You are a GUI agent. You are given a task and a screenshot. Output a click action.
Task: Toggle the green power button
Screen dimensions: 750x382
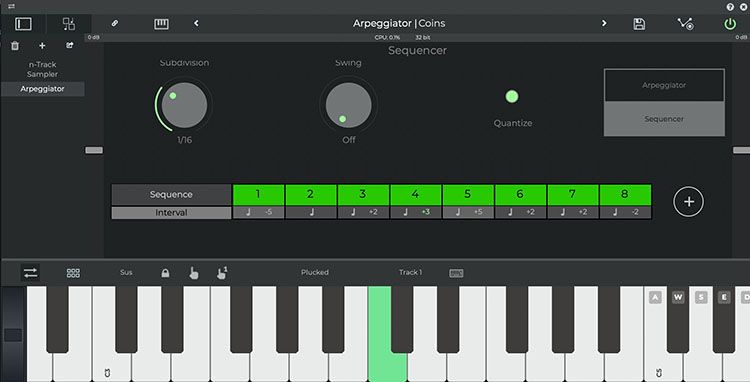coord(730,24)
